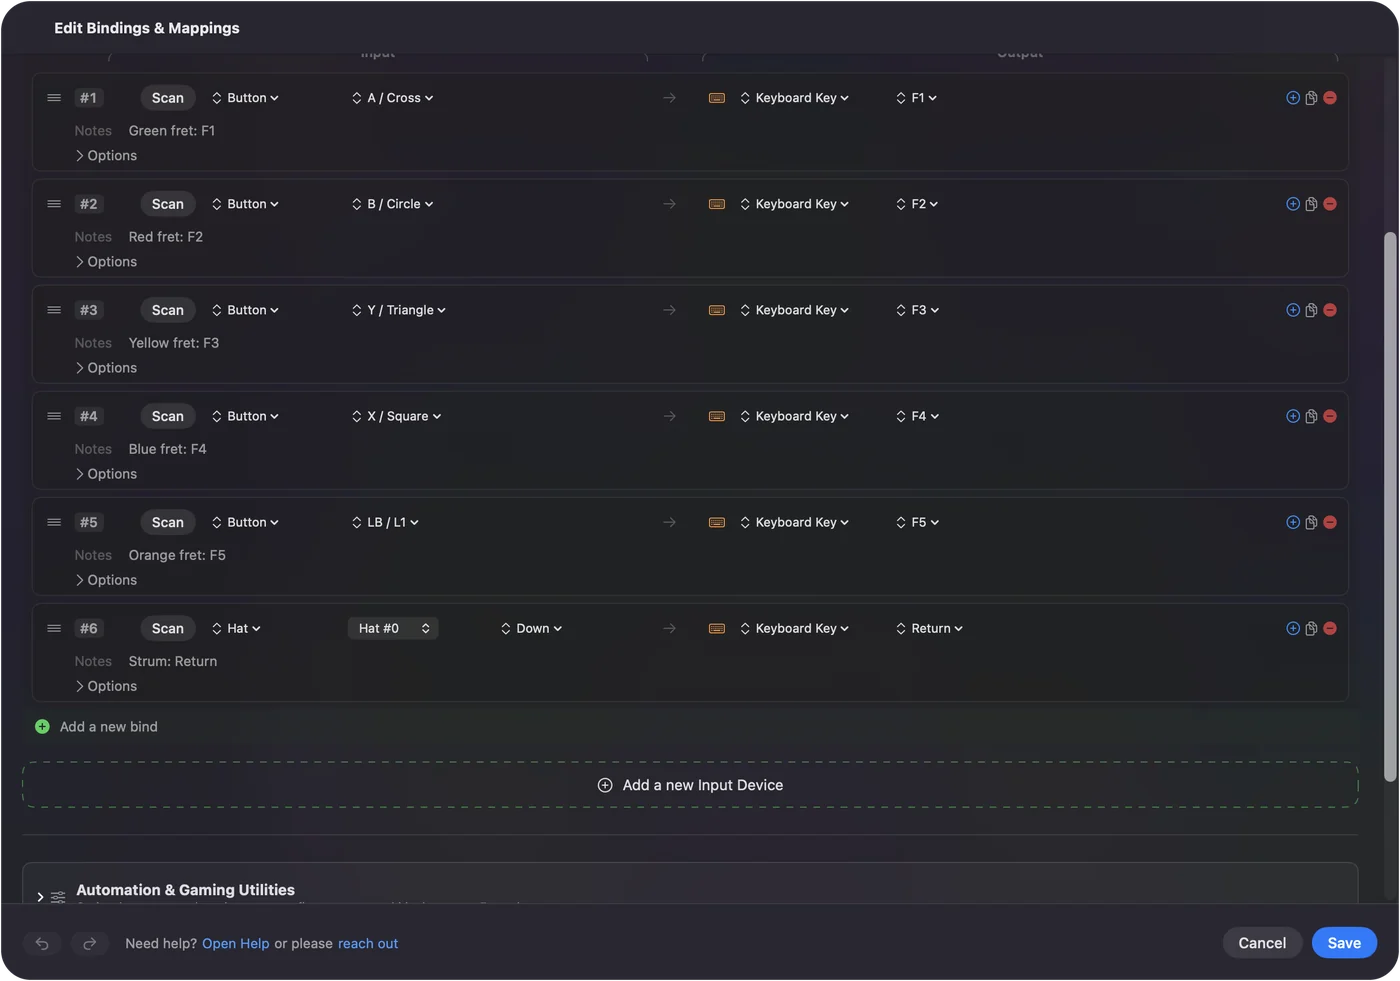
Task: Open the A / Cross input dropdown
Action: coord(393,98)
